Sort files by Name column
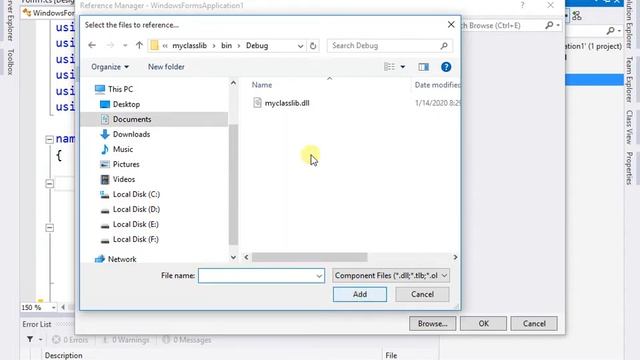Image resolution: width=640 pixels, height=360 pixels. point(262,85)
